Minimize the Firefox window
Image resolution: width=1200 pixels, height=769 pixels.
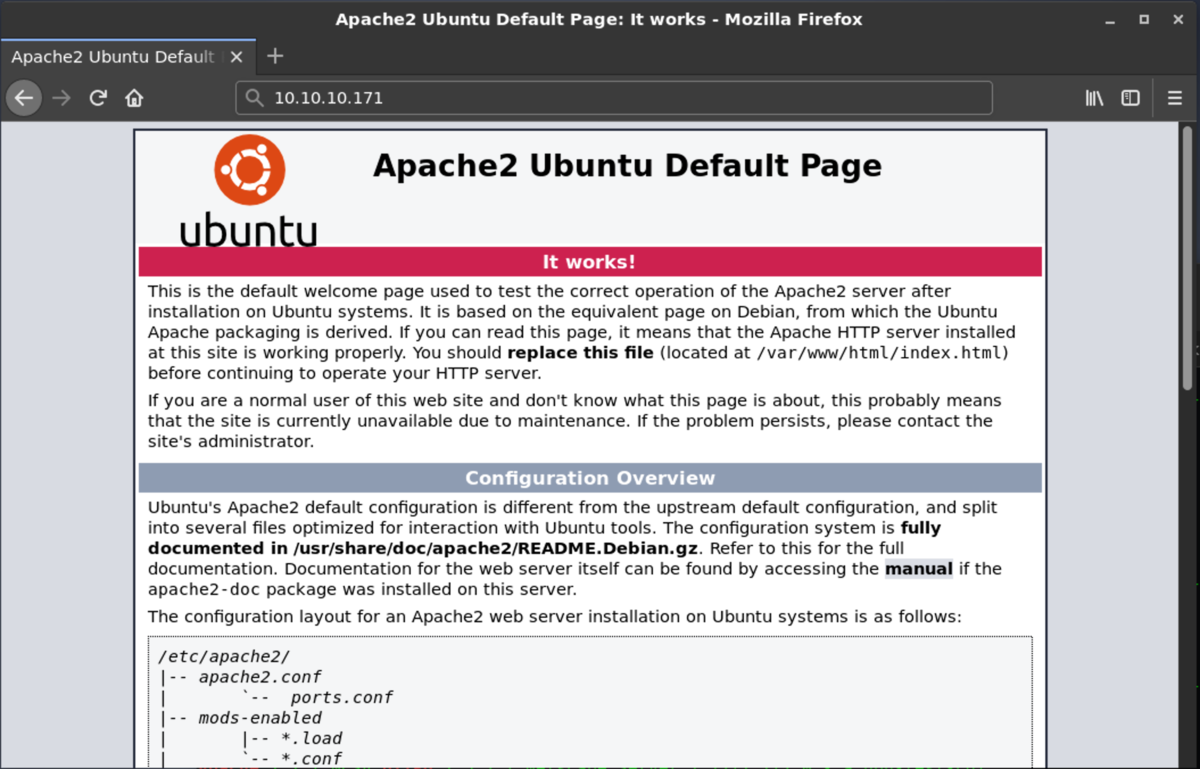point(1112,18)
